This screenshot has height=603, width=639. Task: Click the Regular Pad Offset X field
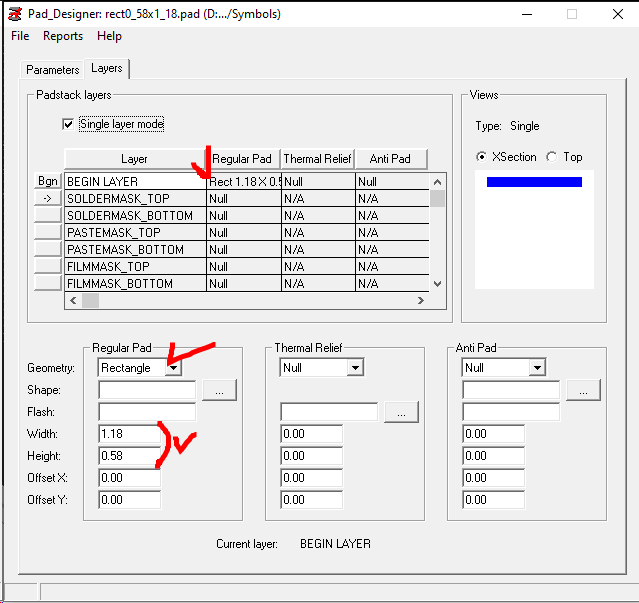(130, 478)
